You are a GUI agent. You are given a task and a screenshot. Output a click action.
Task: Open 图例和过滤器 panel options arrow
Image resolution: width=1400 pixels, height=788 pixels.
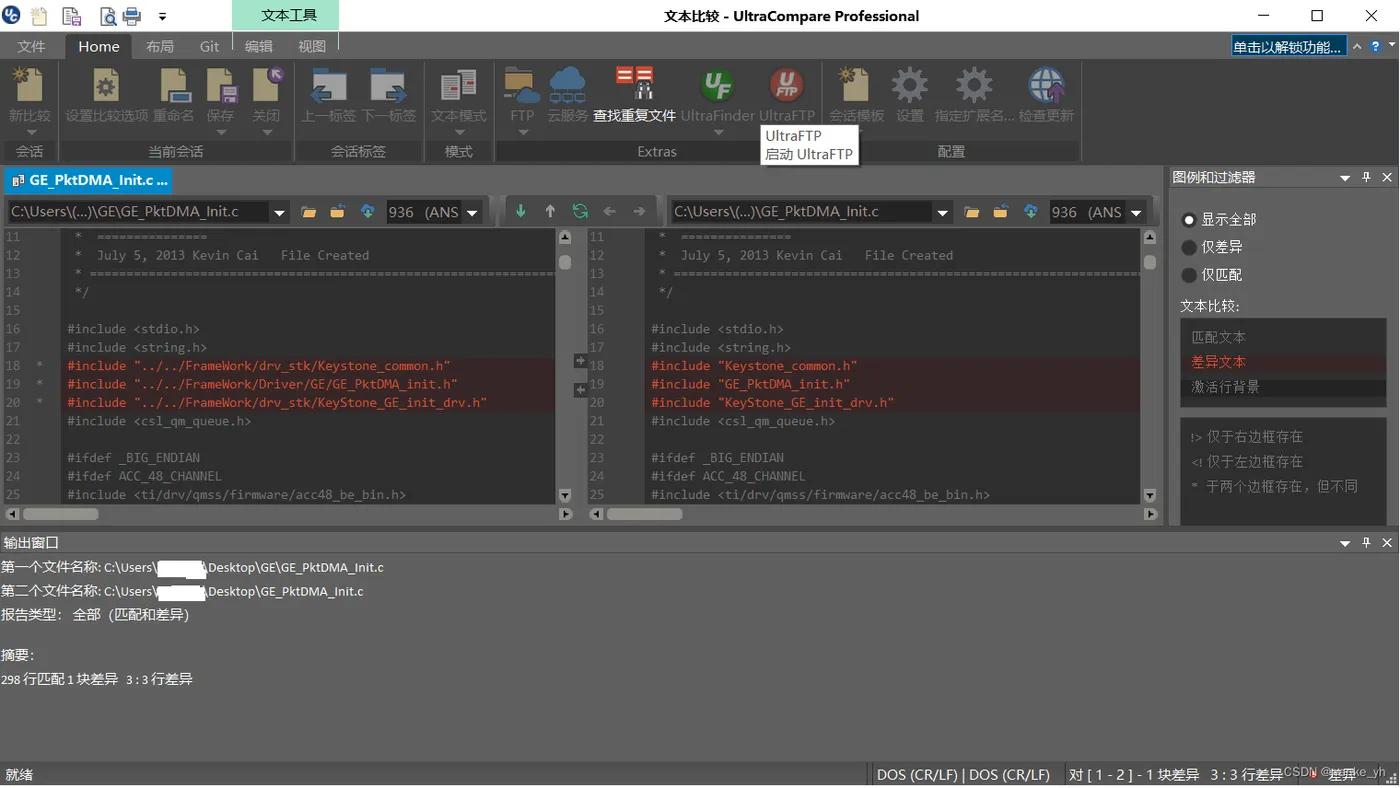pos(1345,178)
